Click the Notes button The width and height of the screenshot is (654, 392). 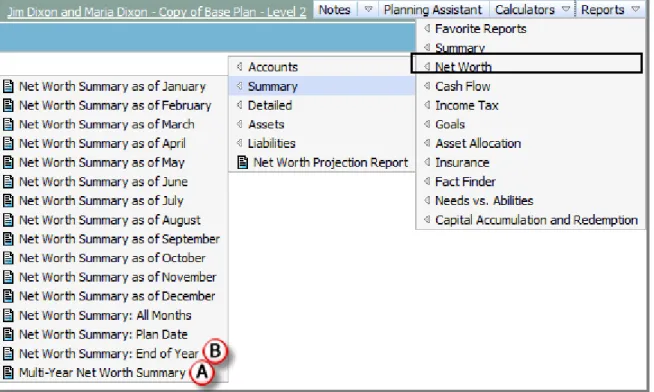pyautogui.click(x=335, y=10)
